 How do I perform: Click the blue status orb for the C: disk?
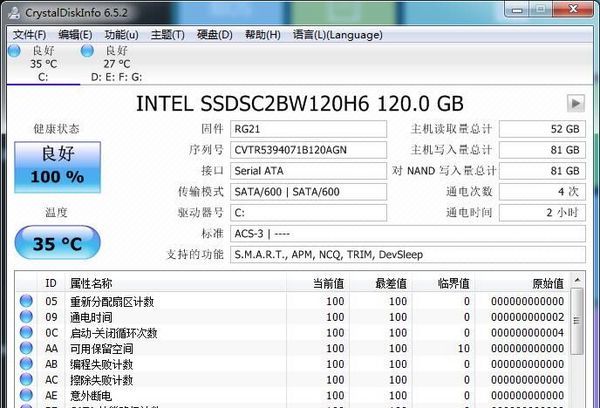pos(15,51)
